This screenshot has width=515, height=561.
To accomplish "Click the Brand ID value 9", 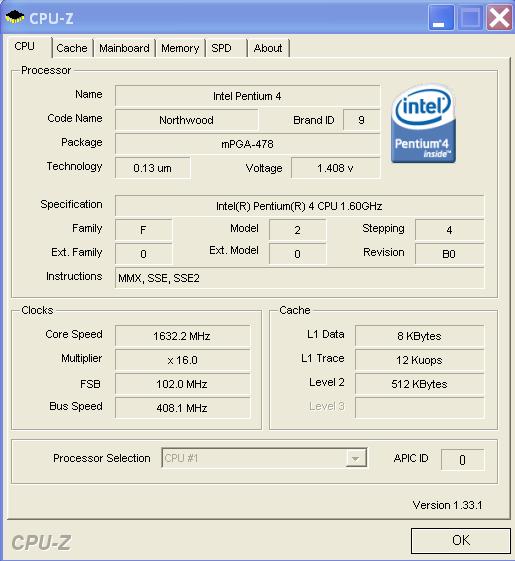I will pos(361,120).
